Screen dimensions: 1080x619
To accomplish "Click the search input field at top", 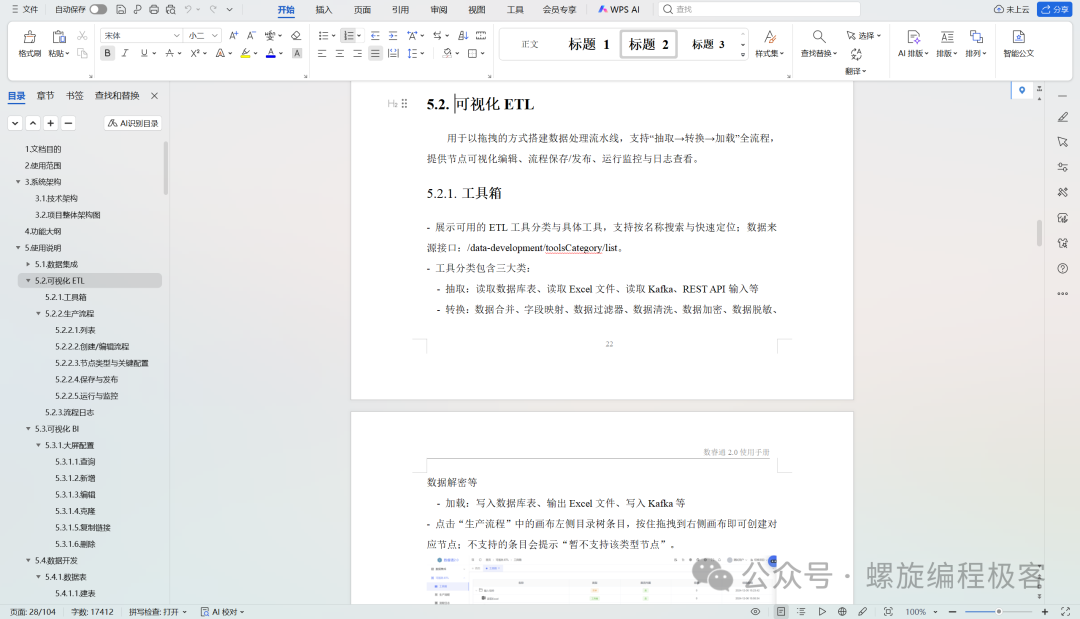I will 759,9.
